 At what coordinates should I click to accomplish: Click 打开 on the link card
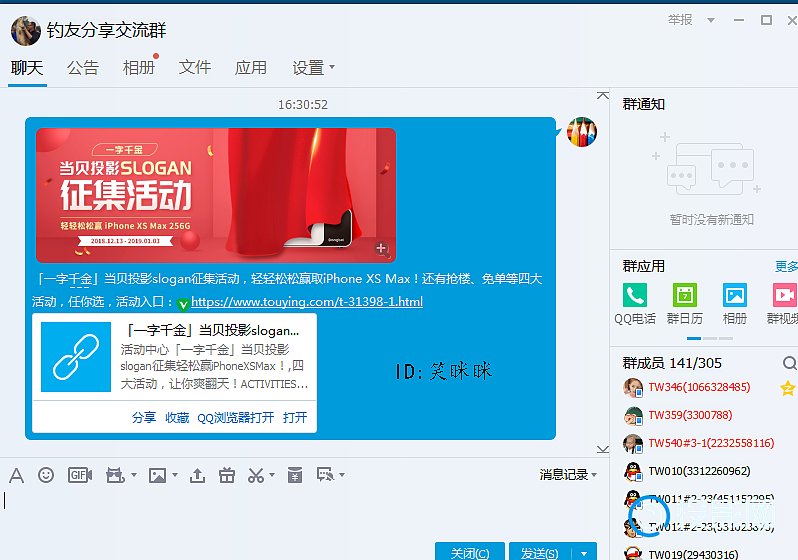click(x=295, y=418)
